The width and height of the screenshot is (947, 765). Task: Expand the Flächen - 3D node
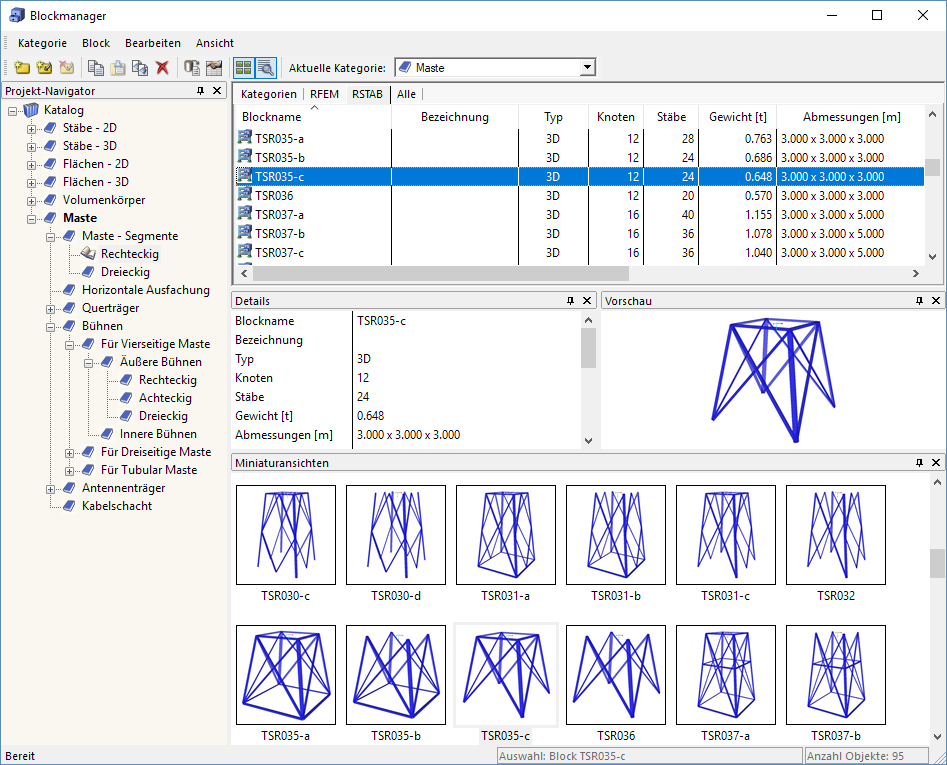pyautogui.click(x=31, y=183)
